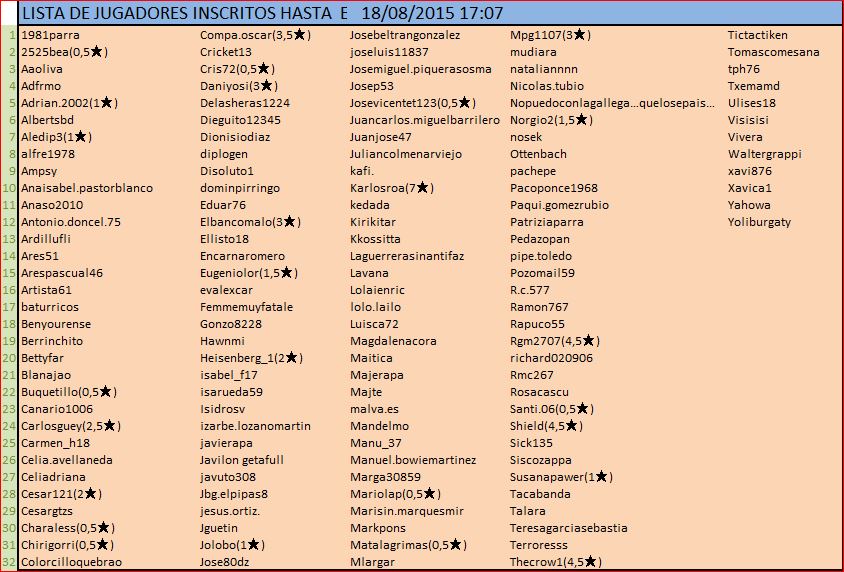Click the Femmemuyfatale cell
This screenshot has width=844, height=572.
point(246,307)
